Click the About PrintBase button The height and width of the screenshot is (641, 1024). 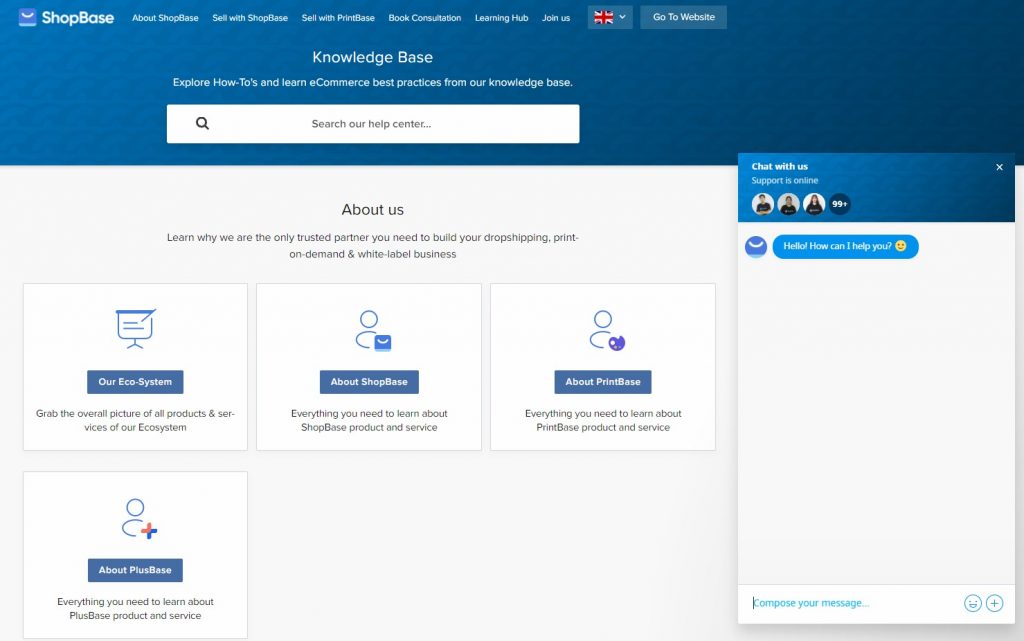[602, 381]
